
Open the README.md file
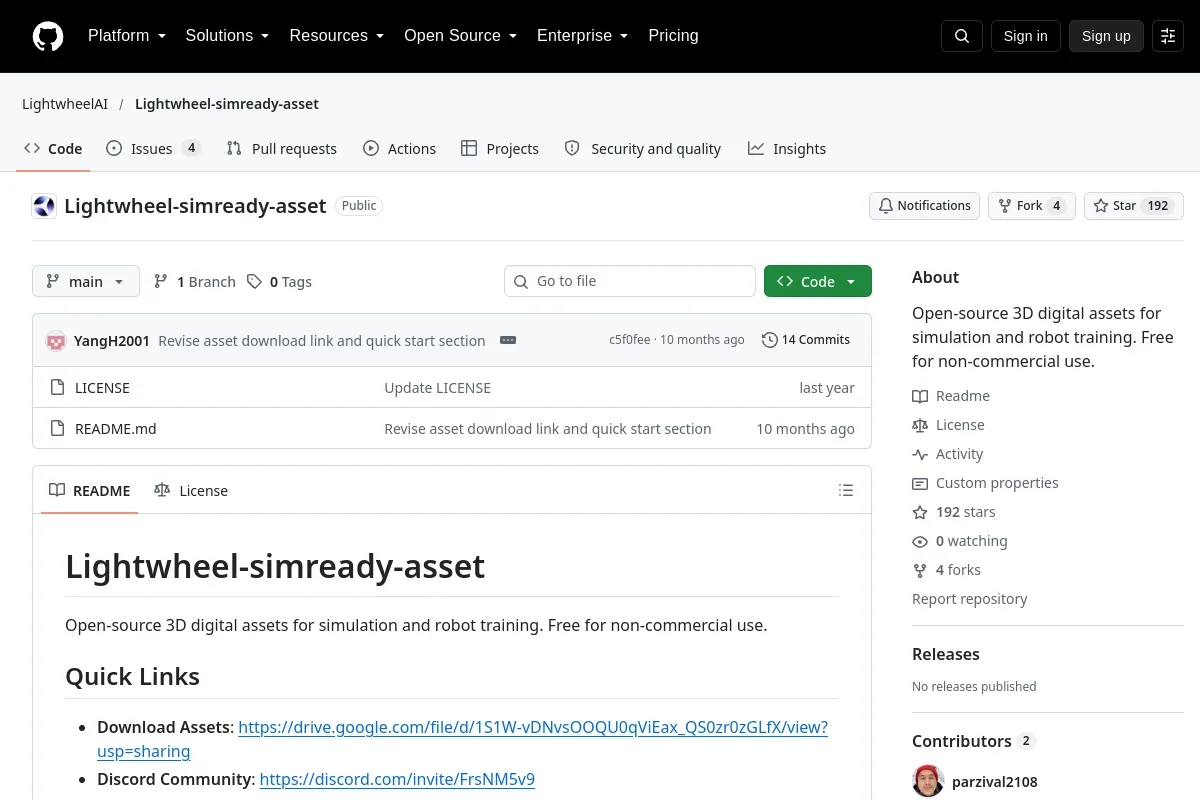click(x=116, y=429)
